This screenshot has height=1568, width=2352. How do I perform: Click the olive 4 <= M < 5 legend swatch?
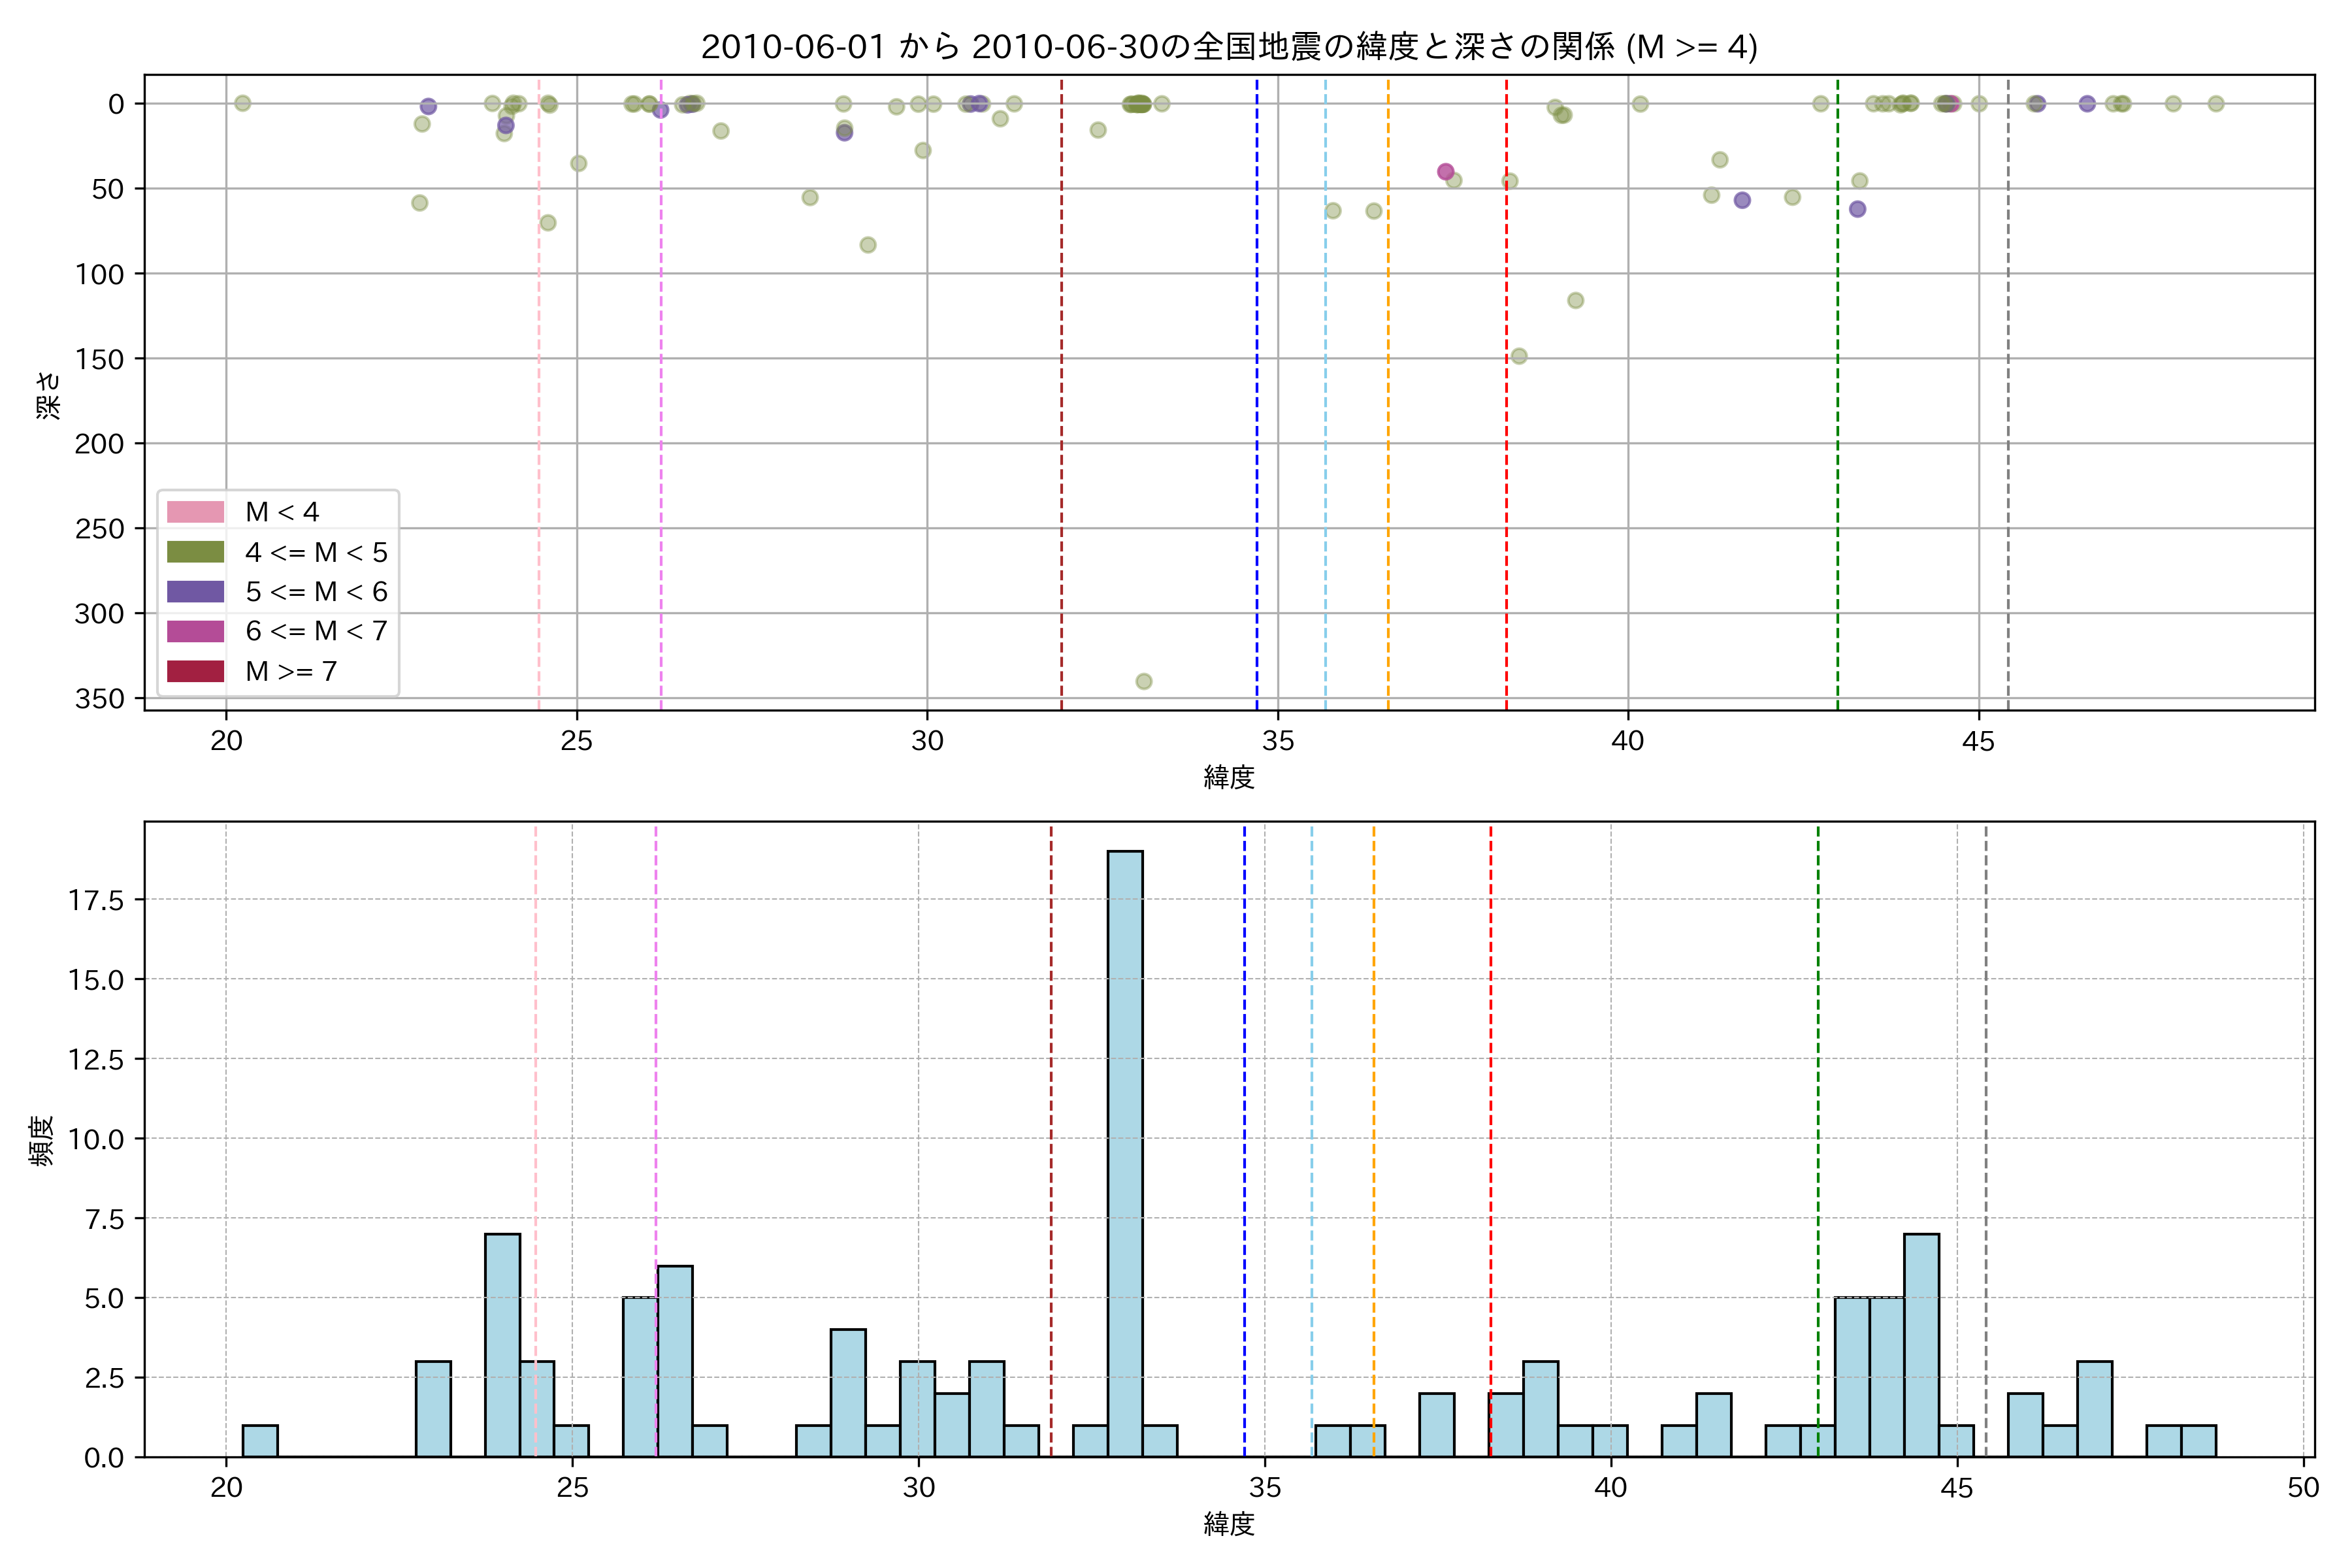click(195, 552)
